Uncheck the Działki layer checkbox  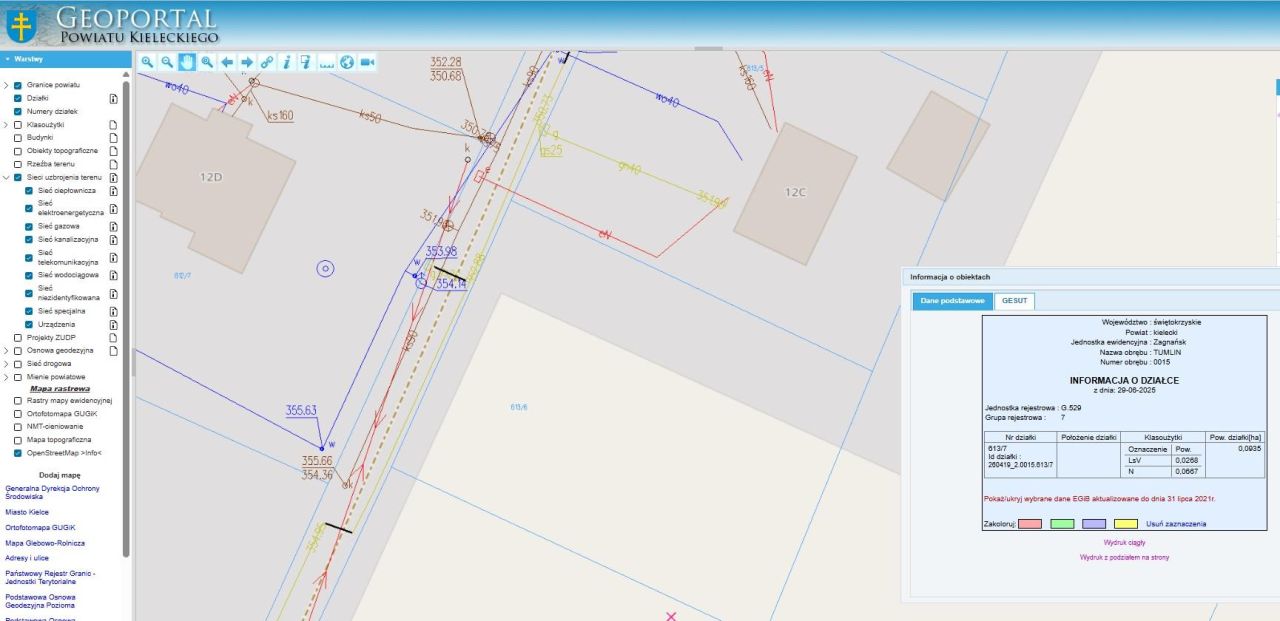17,99
